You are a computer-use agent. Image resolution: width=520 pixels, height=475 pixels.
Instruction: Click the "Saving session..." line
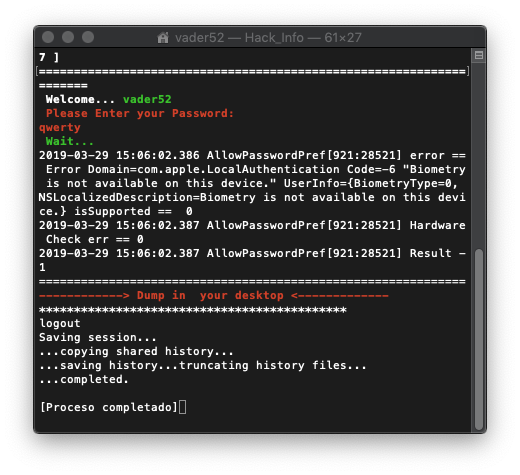[98, 337]
